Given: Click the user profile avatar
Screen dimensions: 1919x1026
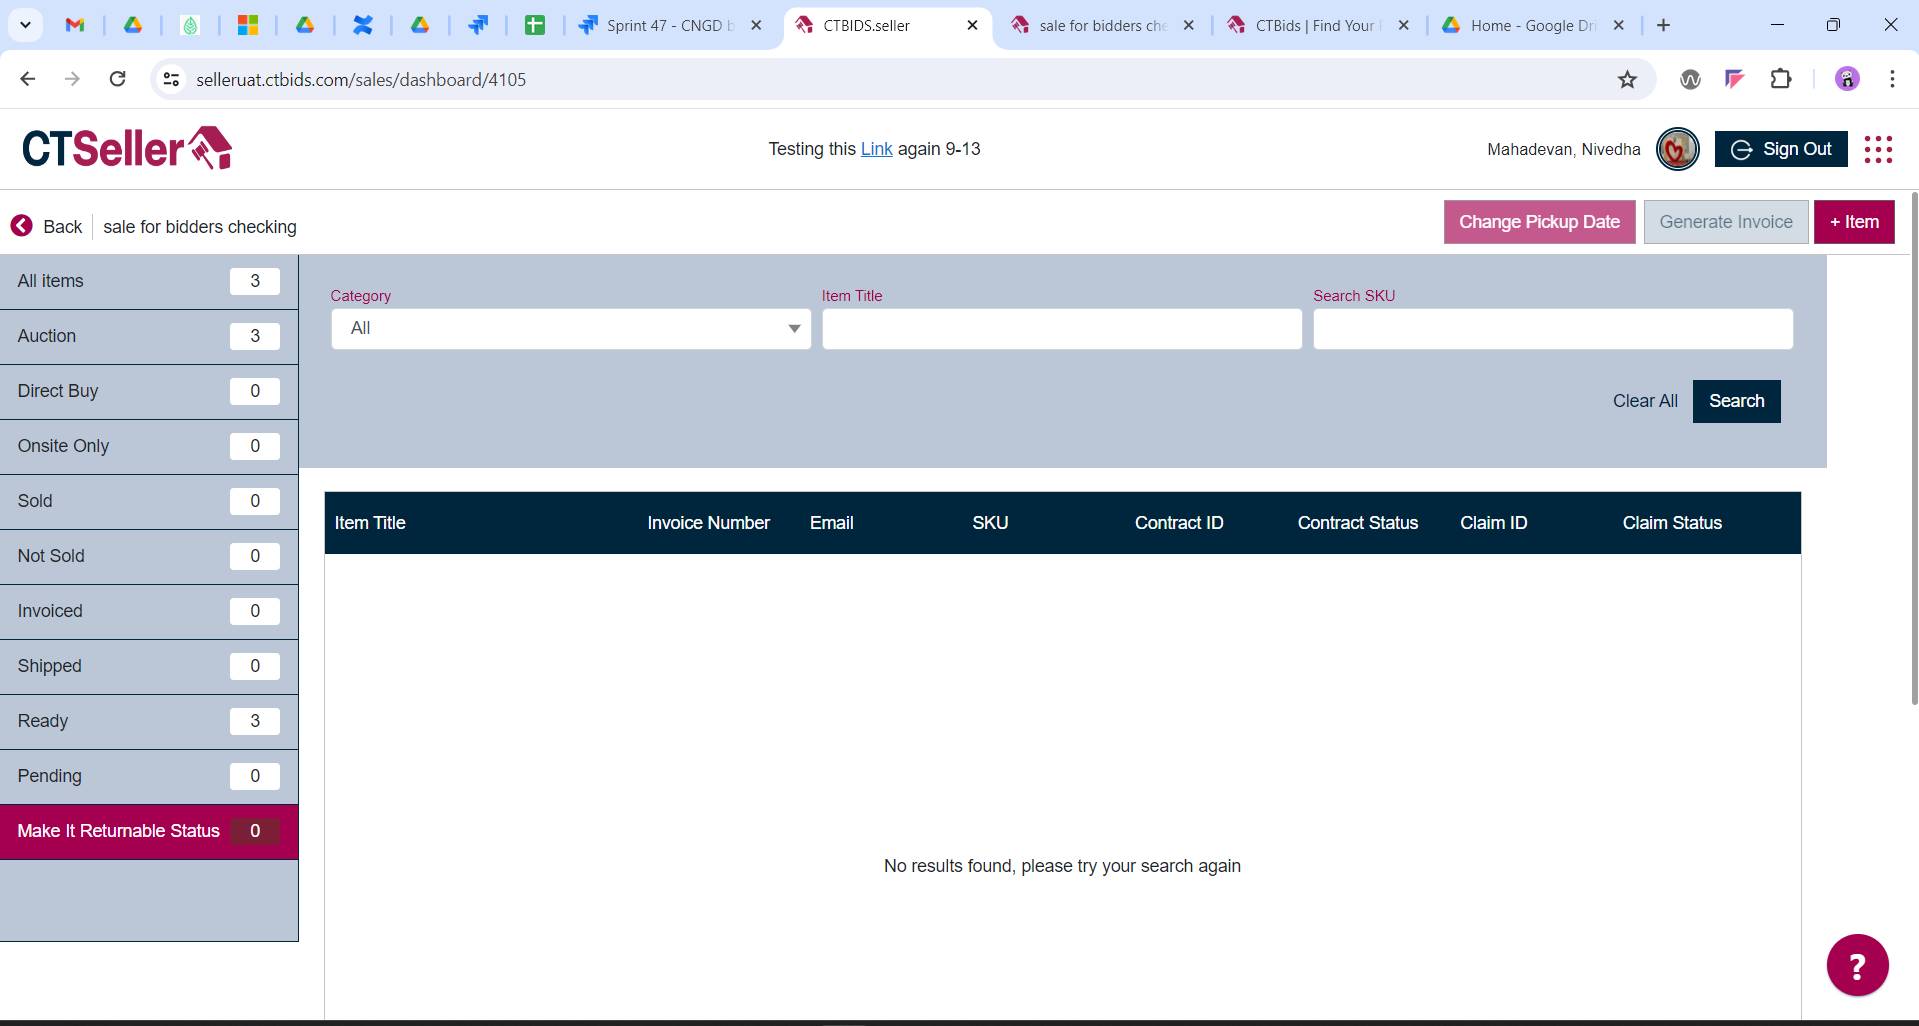Looking at the screenshot, I should pos(1677,150).
